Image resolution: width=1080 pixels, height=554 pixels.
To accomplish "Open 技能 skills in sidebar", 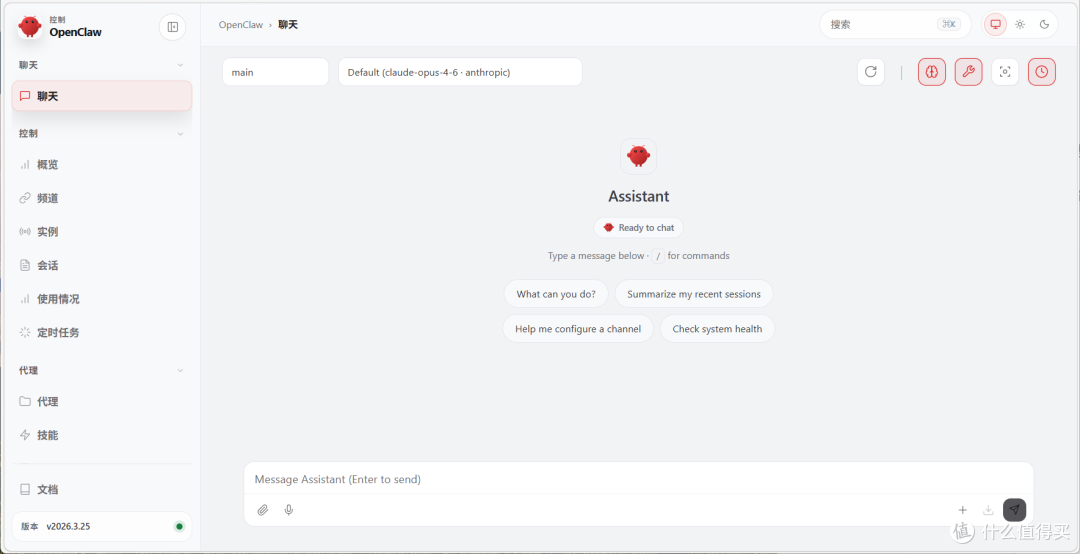I will coord(102,435).
